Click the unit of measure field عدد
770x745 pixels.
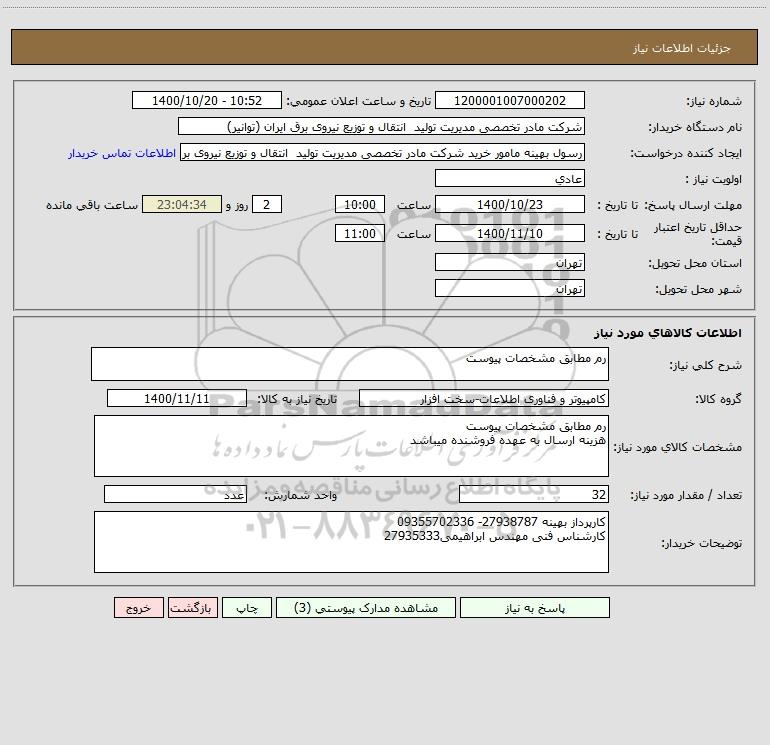click(x=175, y=494)
